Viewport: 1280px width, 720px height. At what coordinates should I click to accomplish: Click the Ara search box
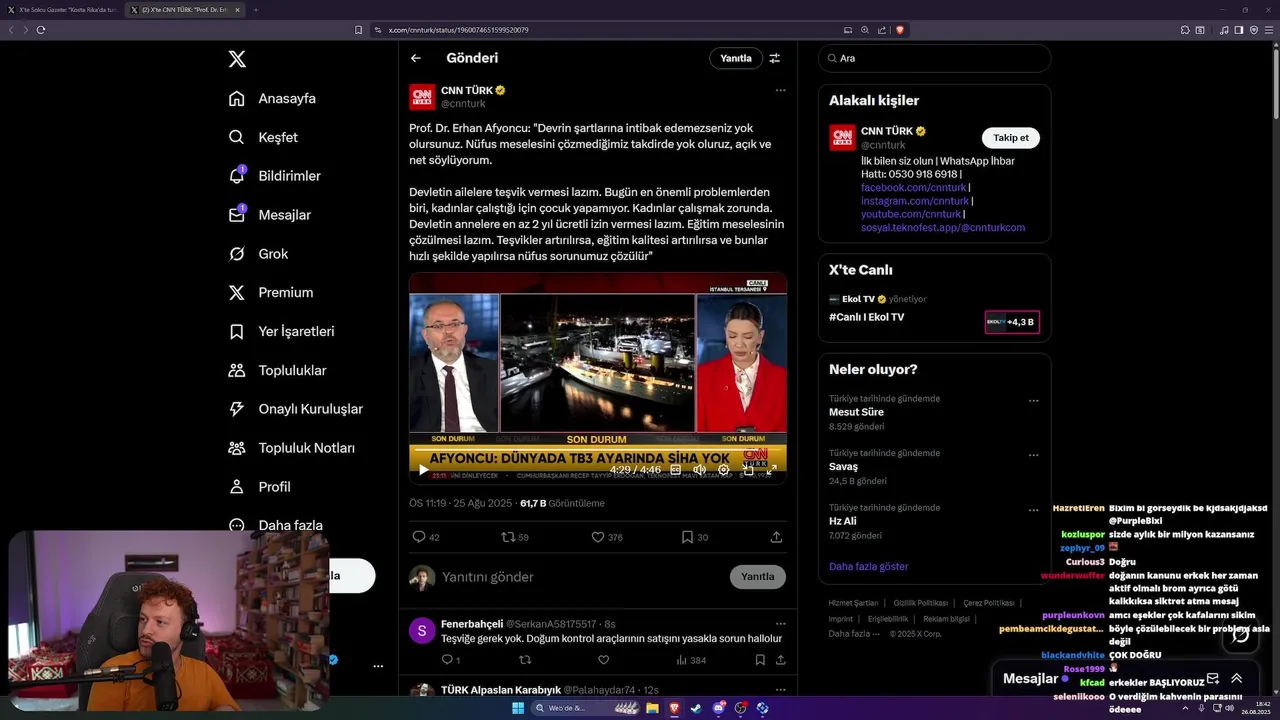pyautogui.click(x=934, y=58)
